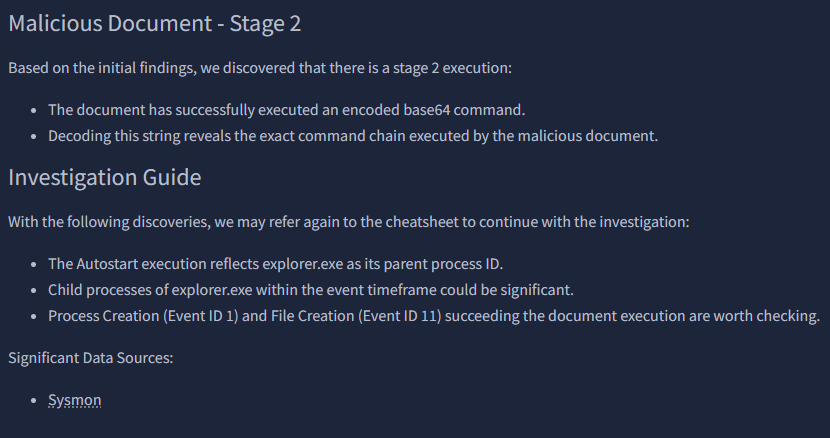This screenshot has width=830, height=438.
Task: Click the "Investigation Guide" heading
Action: click(x=105, y=178)
